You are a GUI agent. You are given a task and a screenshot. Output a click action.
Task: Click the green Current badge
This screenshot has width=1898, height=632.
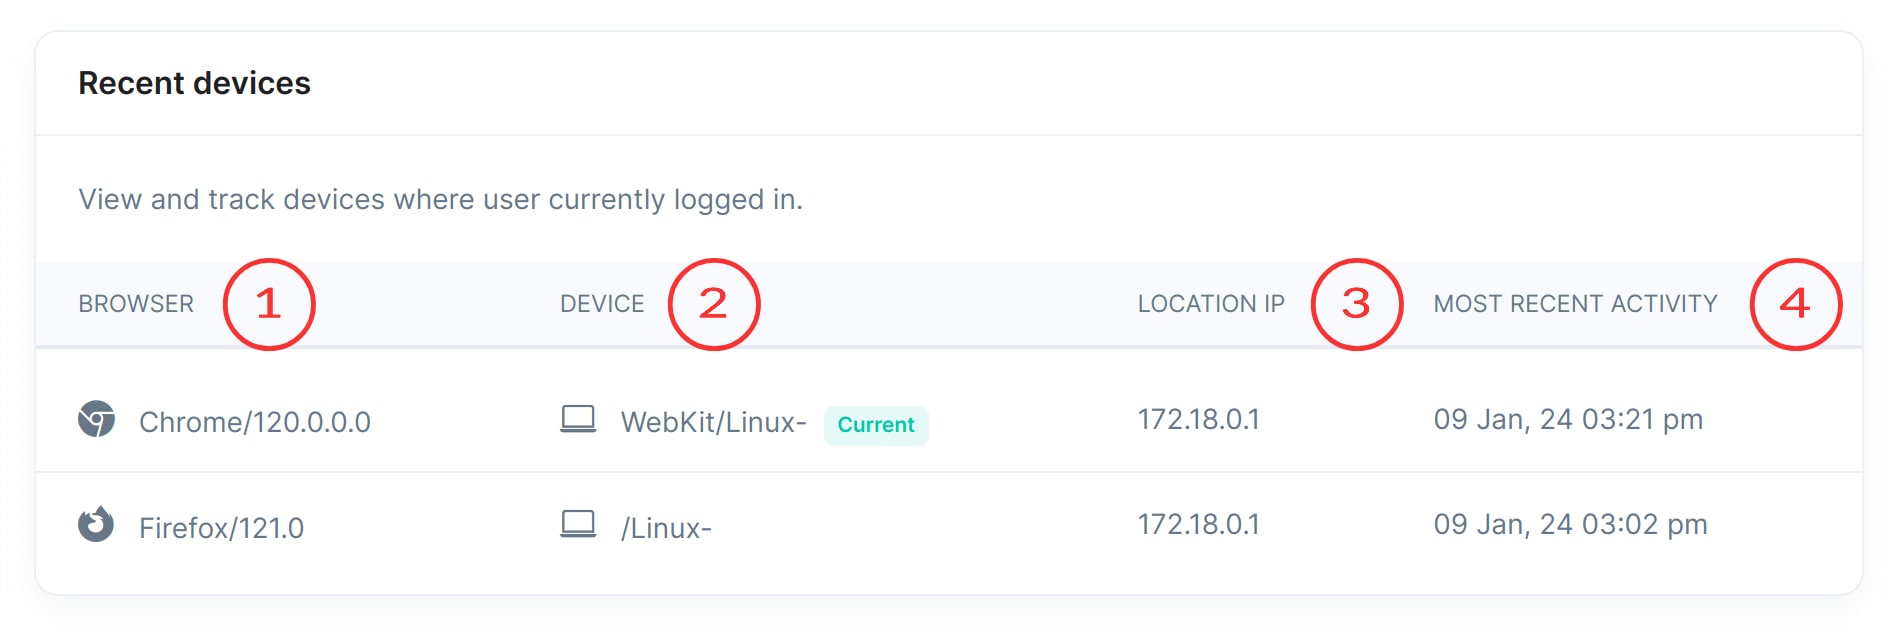pyautogui.click(x=876, y=425)
